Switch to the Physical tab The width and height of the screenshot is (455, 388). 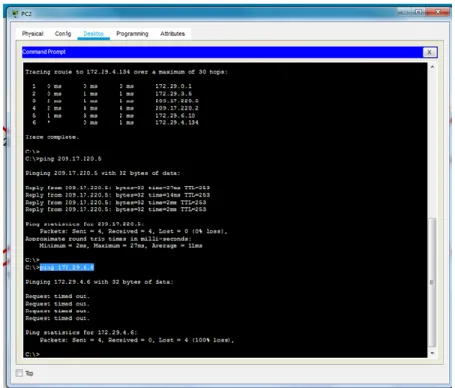tap(33, 34)
